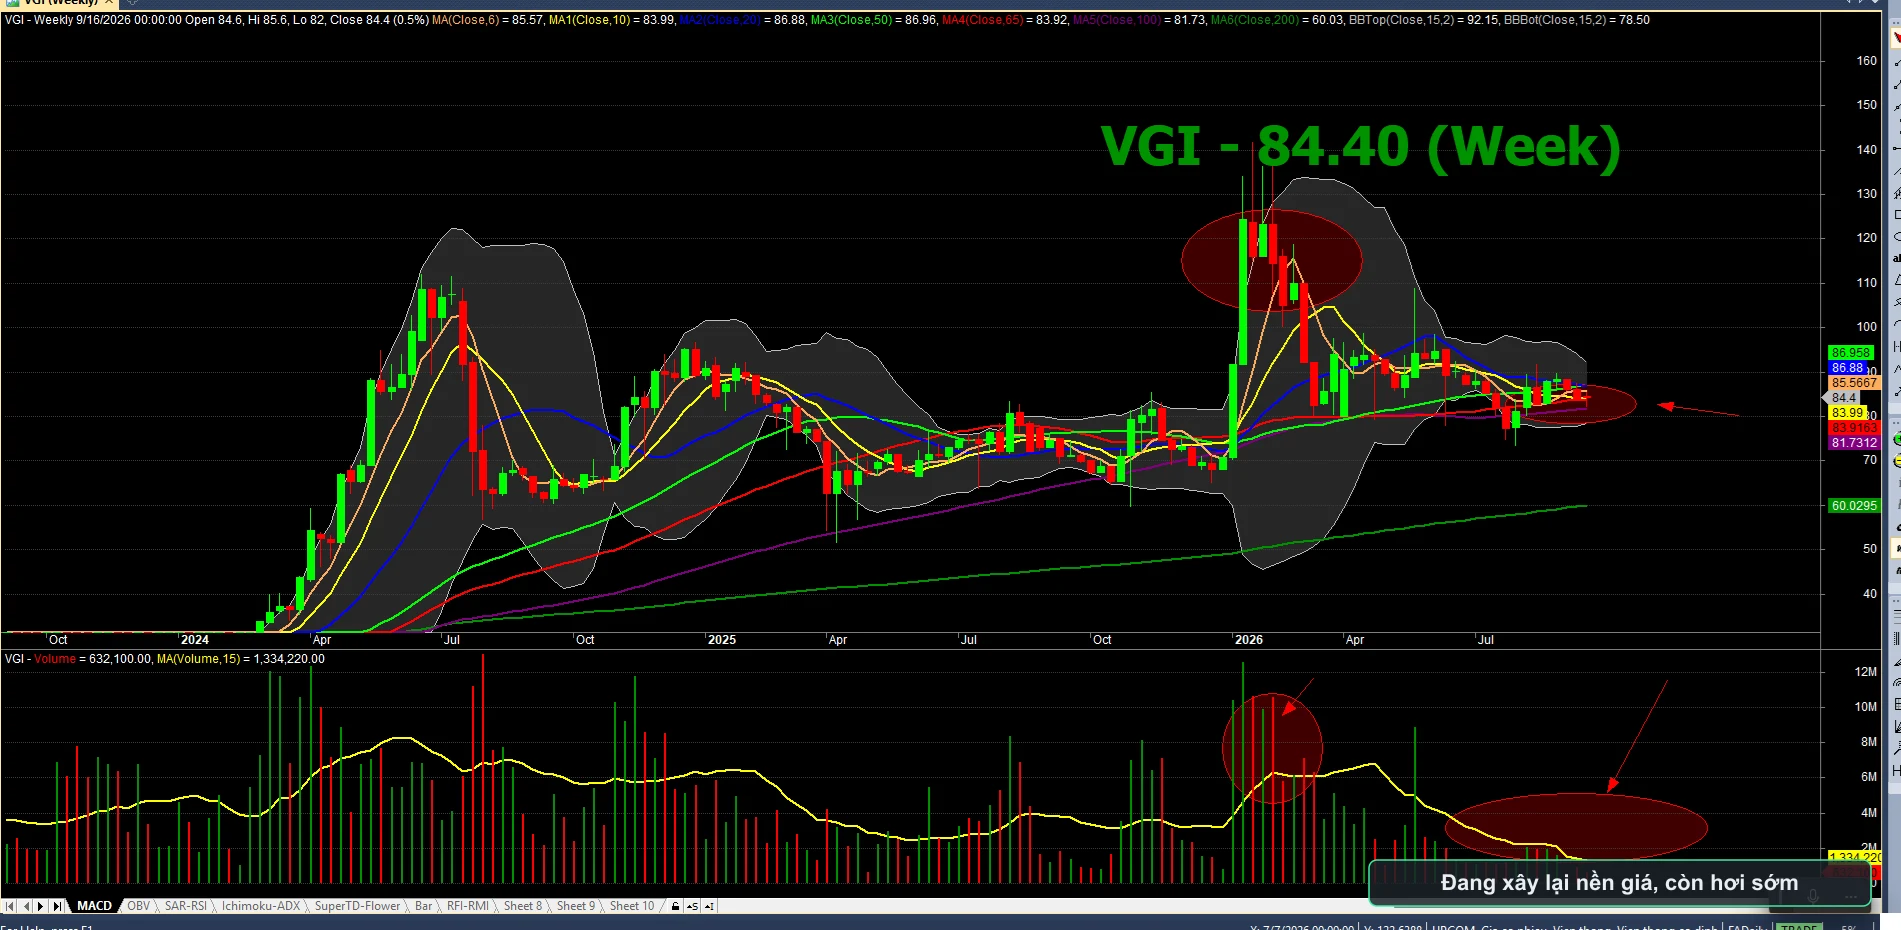This screenshot has width=1901, height=930.
Task: Click the green 60.0295 MA200 label
Action: [x=1854, y=506]
